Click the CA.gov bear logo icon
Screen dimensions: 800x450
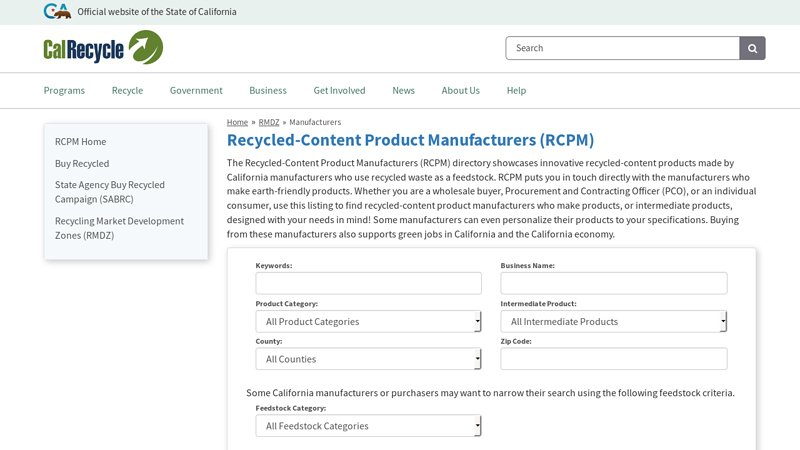pos(57,11)
